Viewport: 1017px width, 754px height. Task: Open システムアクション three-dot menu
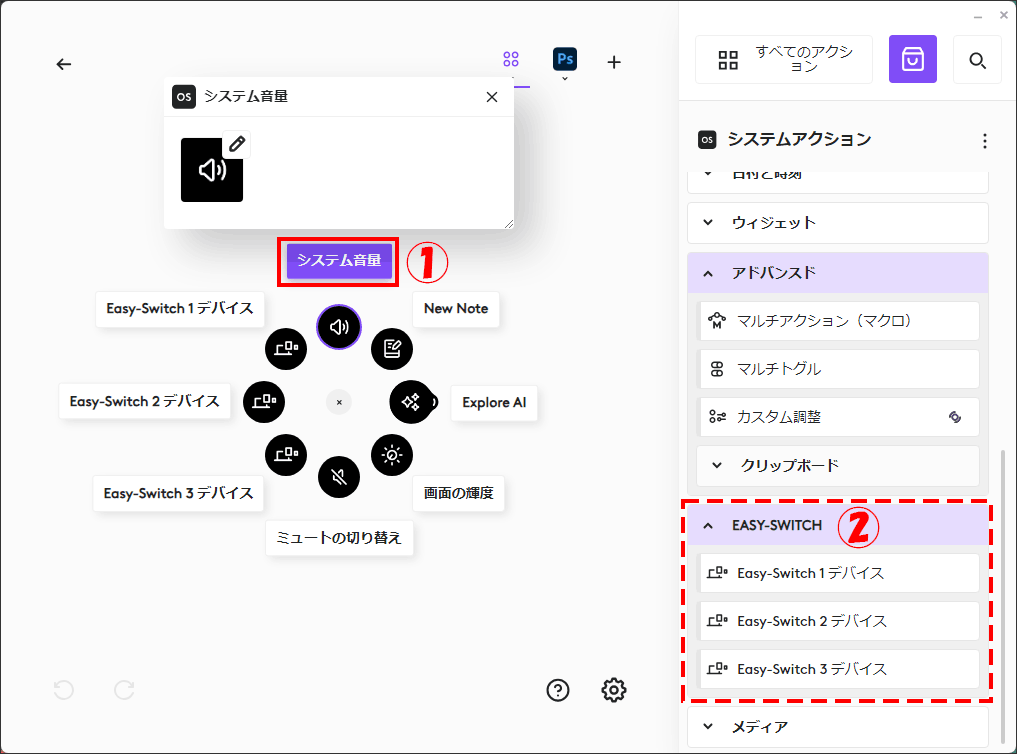pos(985,140)
